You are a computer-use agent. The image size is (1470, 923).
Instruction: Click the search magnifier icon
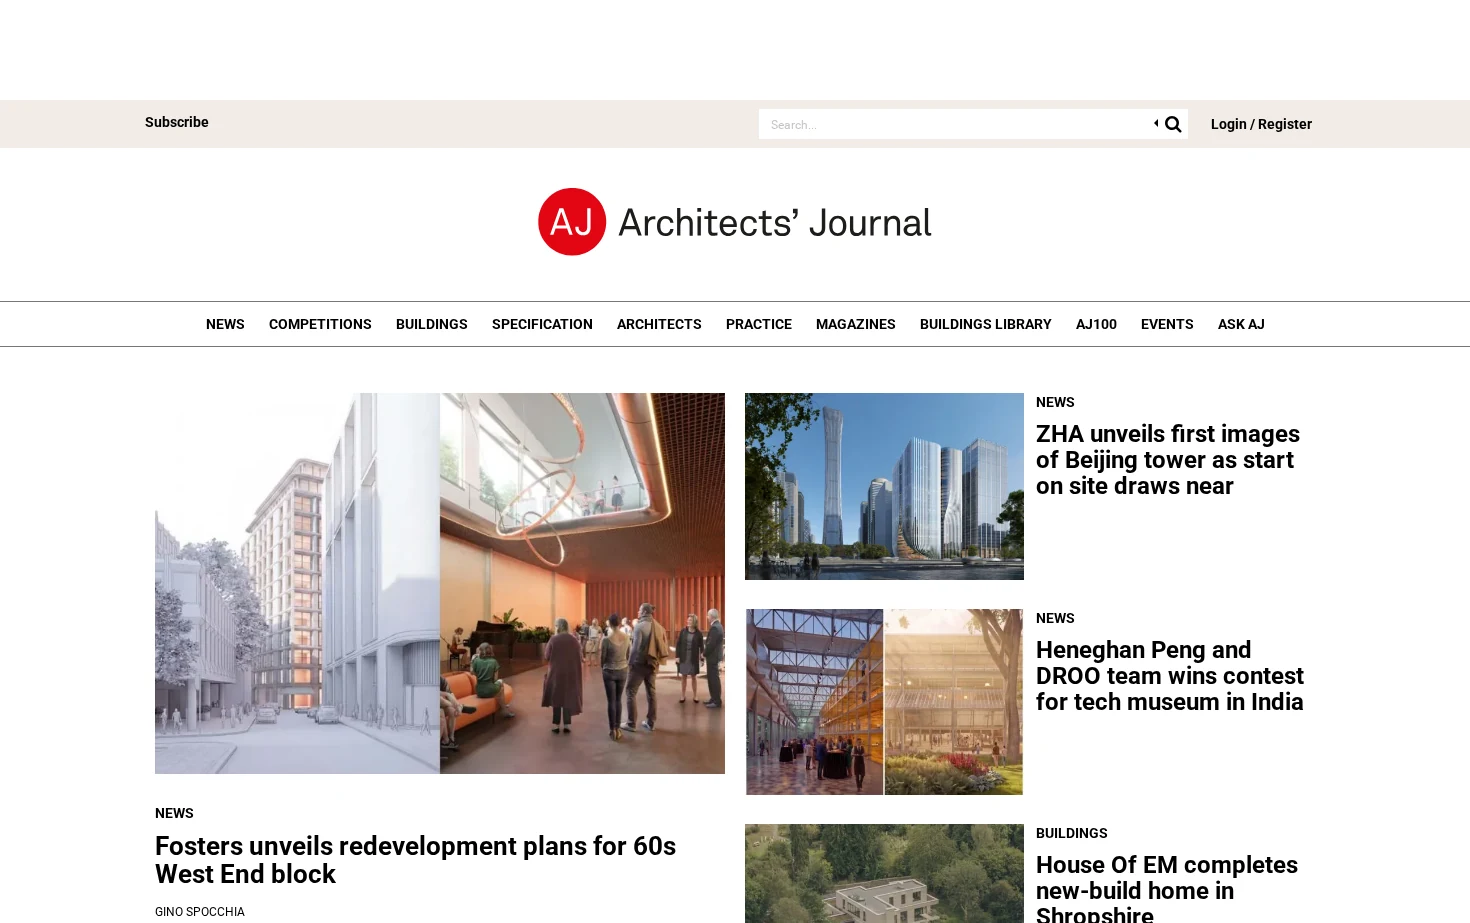tap(1173, 124)
